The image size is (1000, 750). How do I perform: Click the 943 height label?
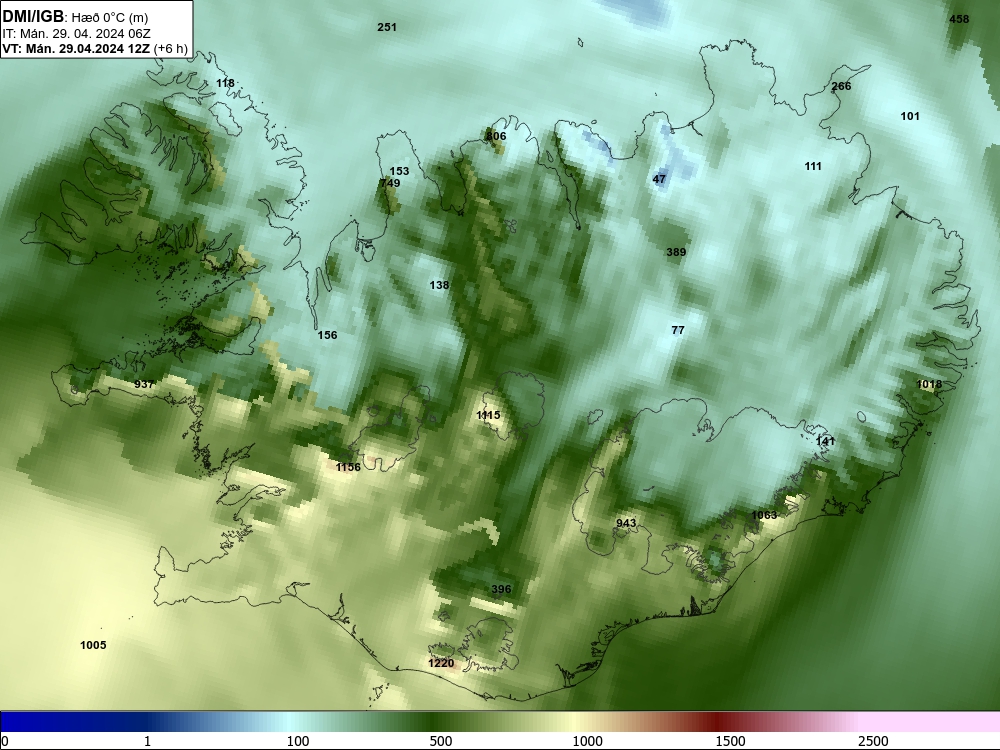point(626,523)
